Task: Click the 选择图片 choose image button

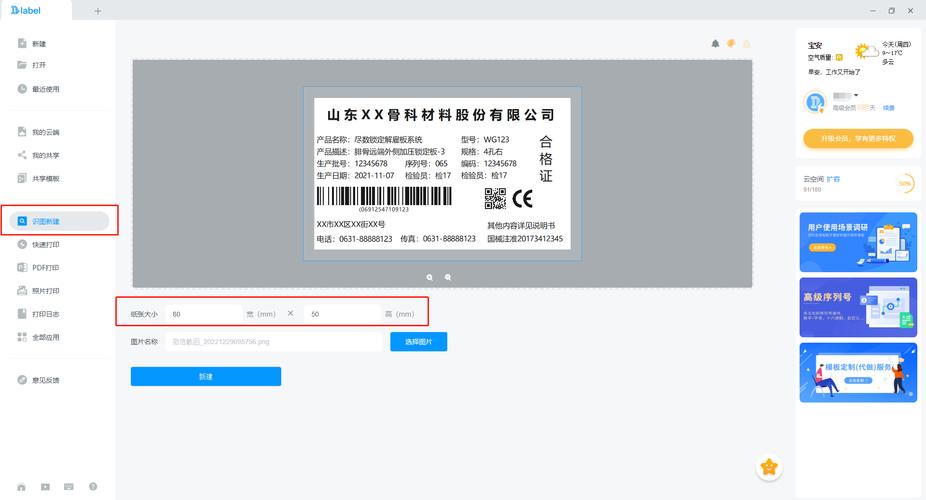Action: point(419,341)
